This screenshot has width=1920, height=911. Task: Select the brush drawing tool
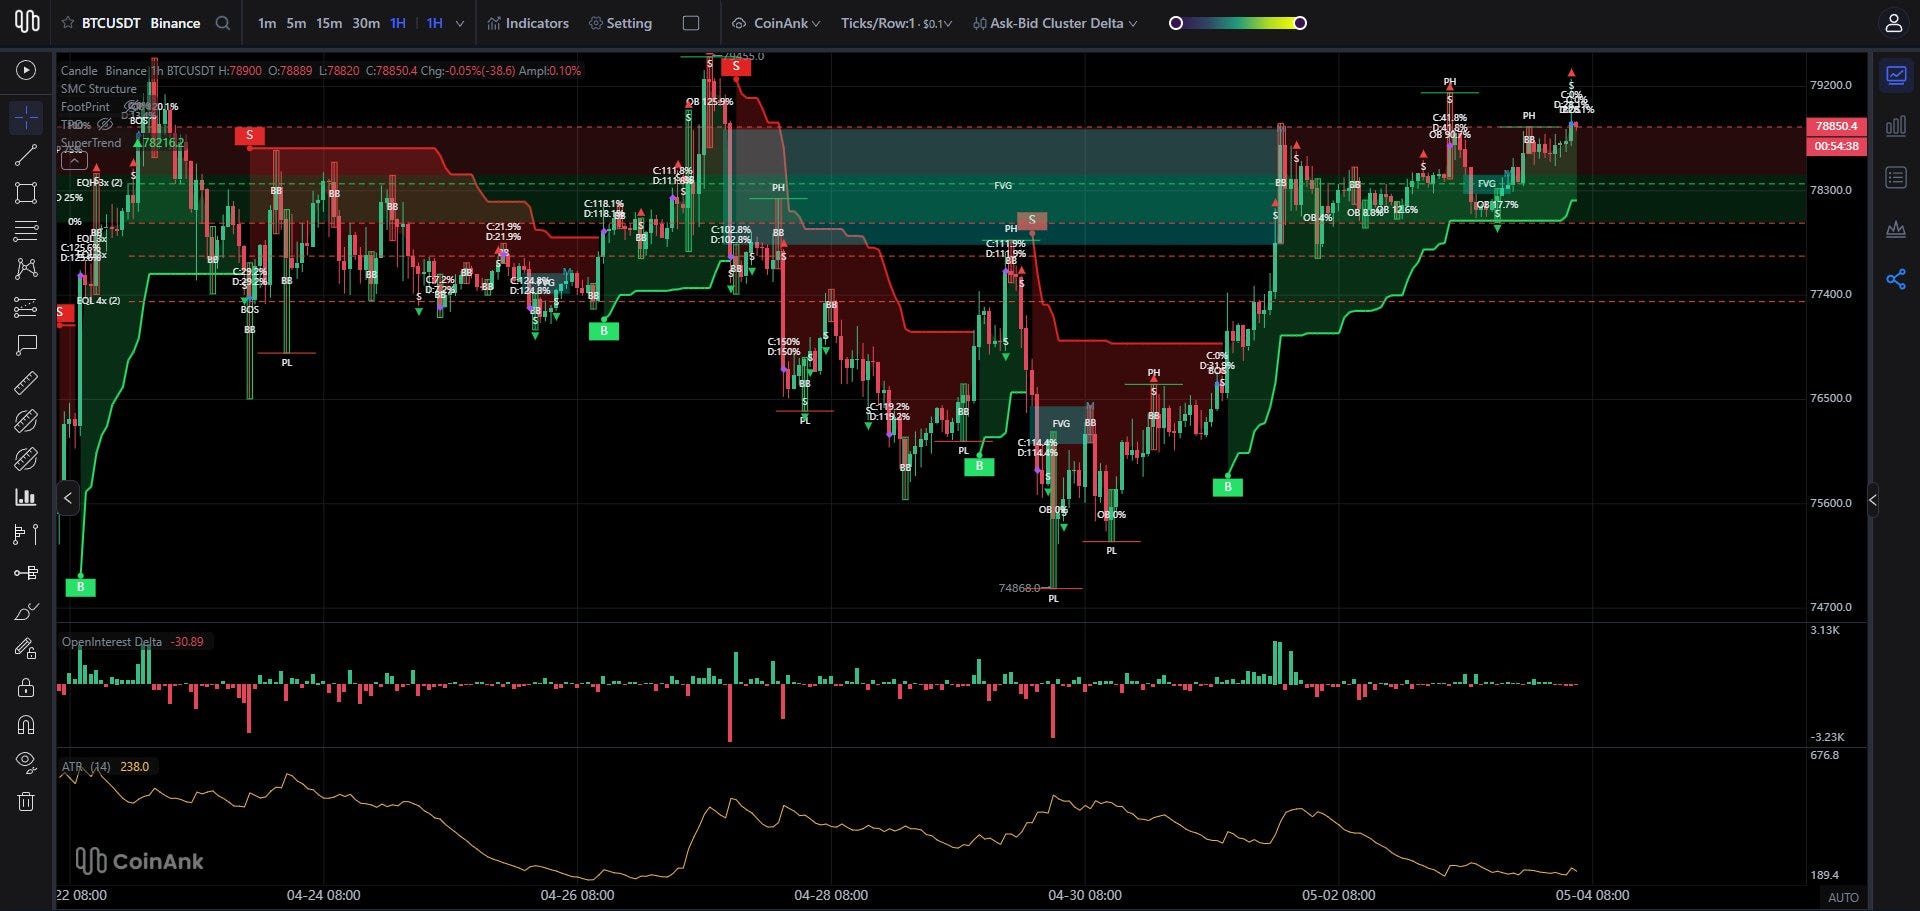pyautogui.click(x=26, y=611)
